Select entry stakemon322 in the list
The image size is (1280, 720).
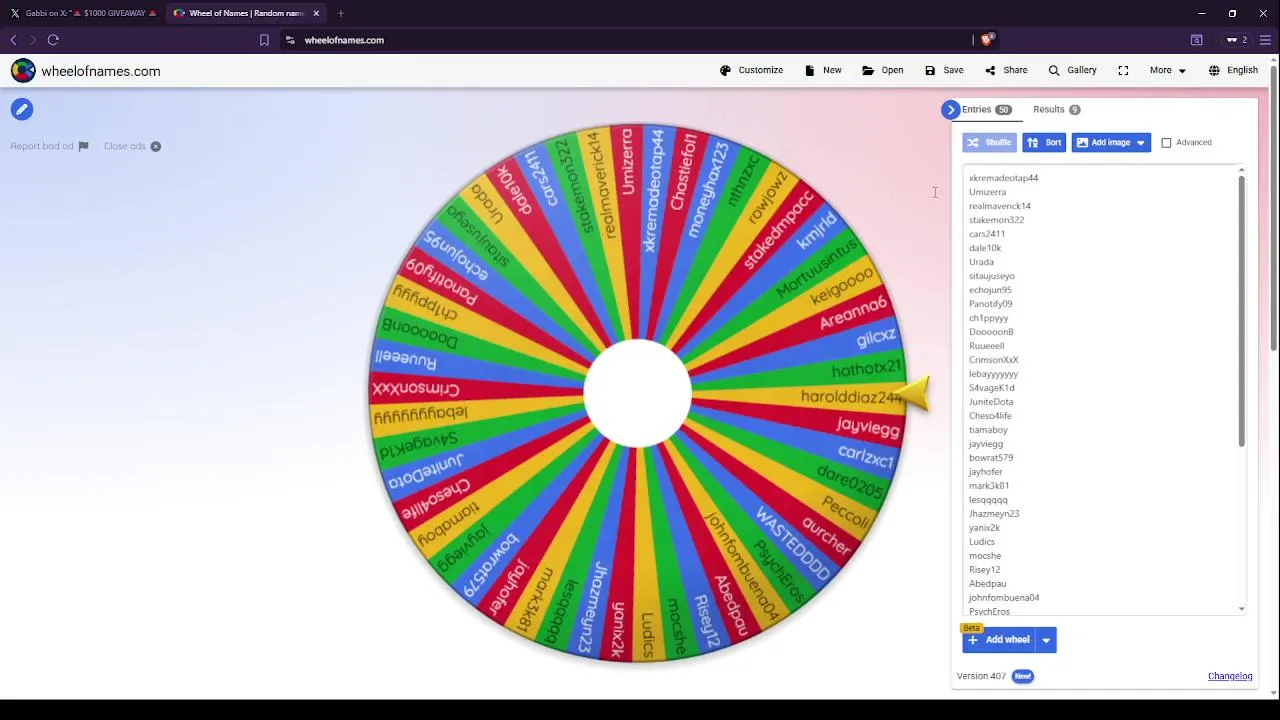point(996,220)
